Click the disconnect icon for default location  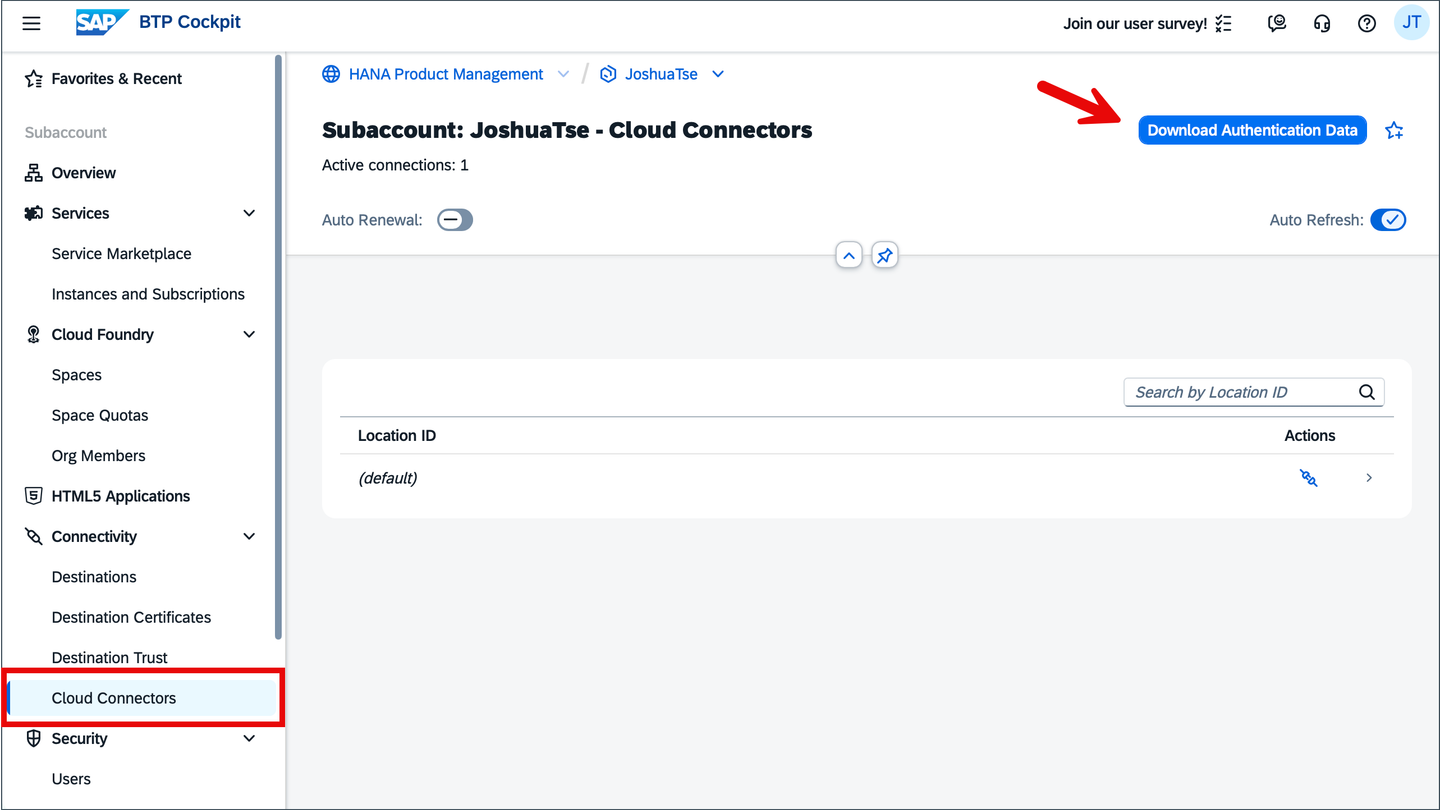tap(1308, 478)
